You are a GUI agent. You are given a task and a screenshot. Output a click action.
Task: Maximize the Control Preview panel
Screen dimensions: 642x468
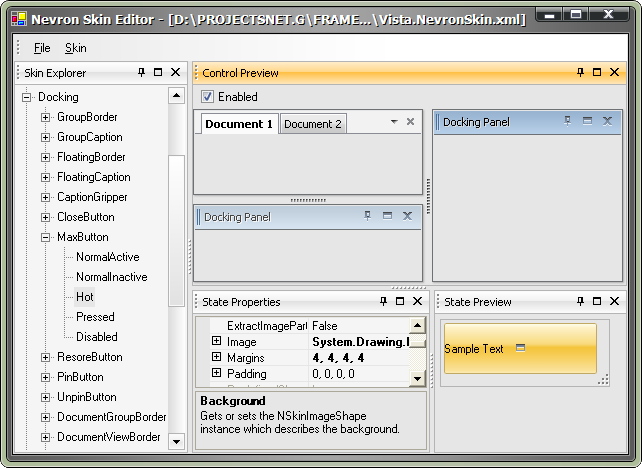tap(597, 72)
